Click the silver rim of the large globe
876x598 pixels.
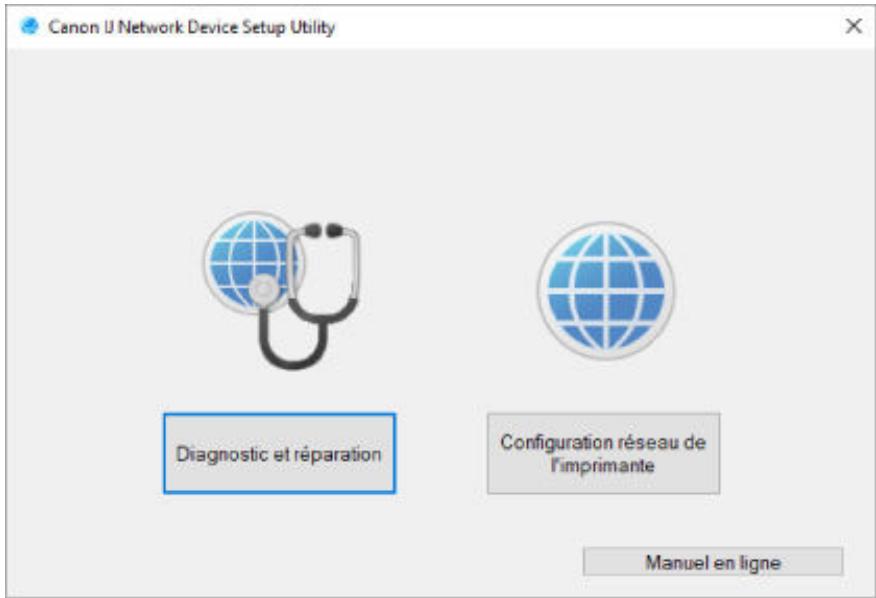click(606, 225)
